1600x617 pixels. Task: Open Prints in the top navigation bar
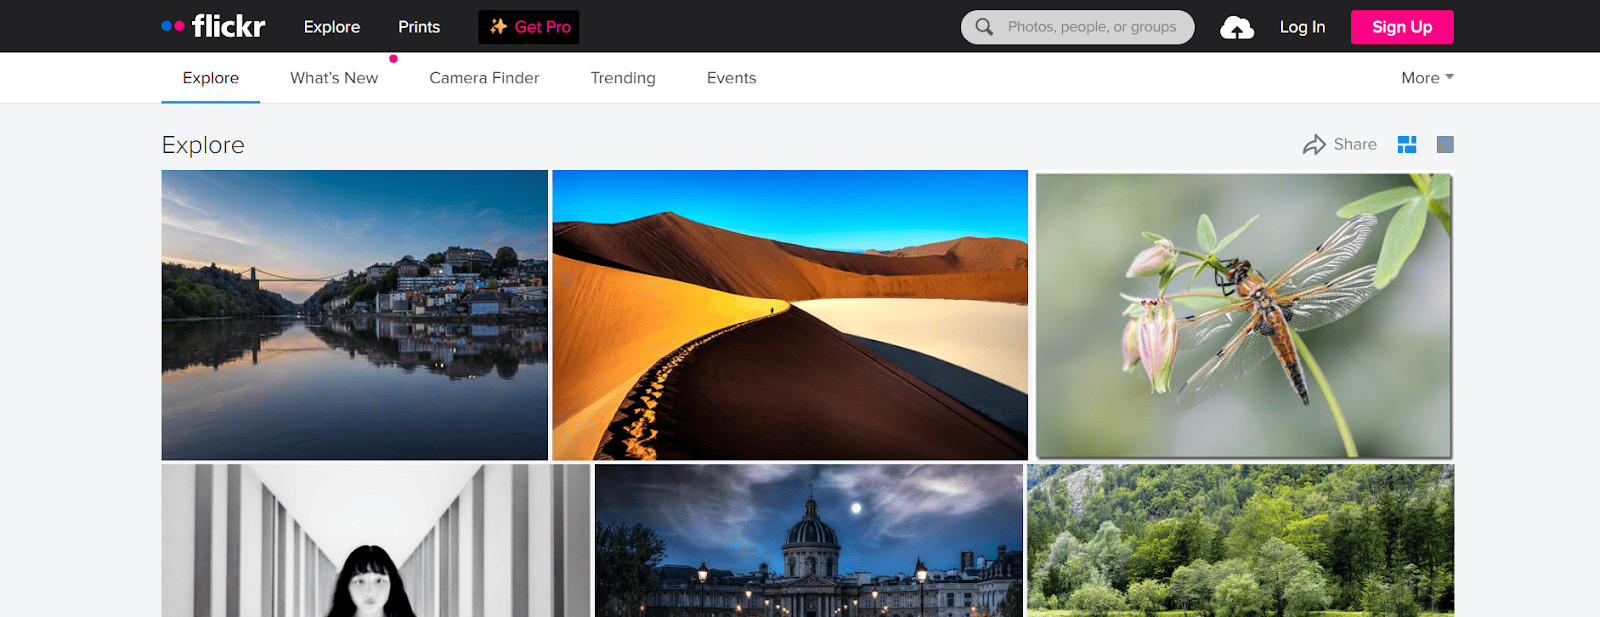coord(419,27)
